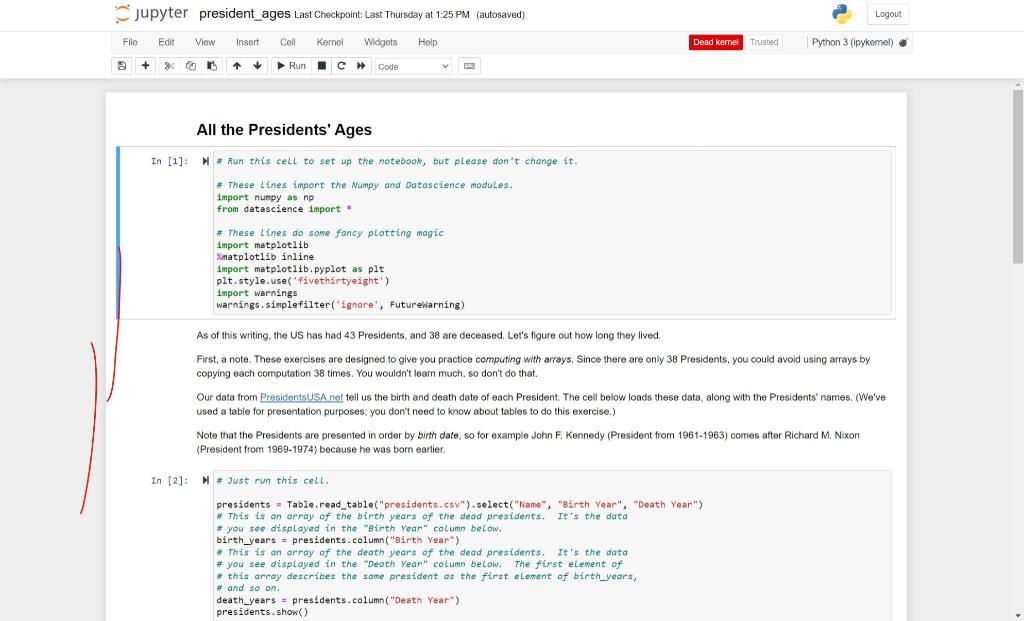Copy the selected cells

coord(190,65)
